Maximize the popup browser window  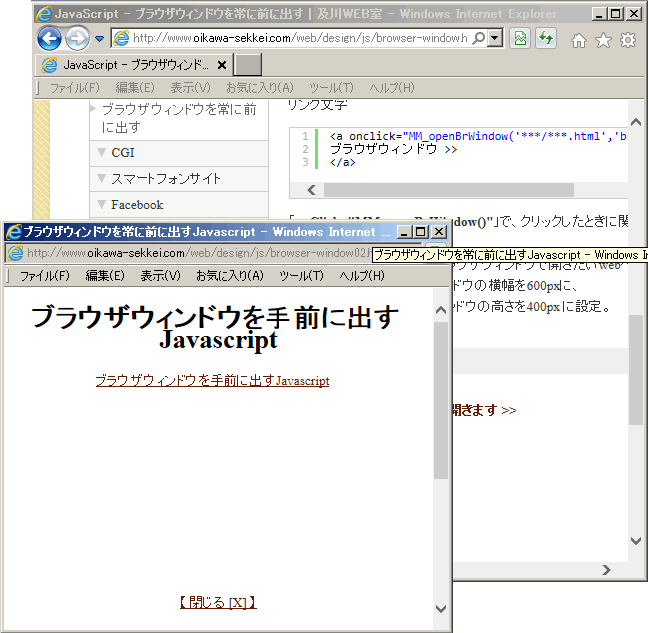(421, 232)
